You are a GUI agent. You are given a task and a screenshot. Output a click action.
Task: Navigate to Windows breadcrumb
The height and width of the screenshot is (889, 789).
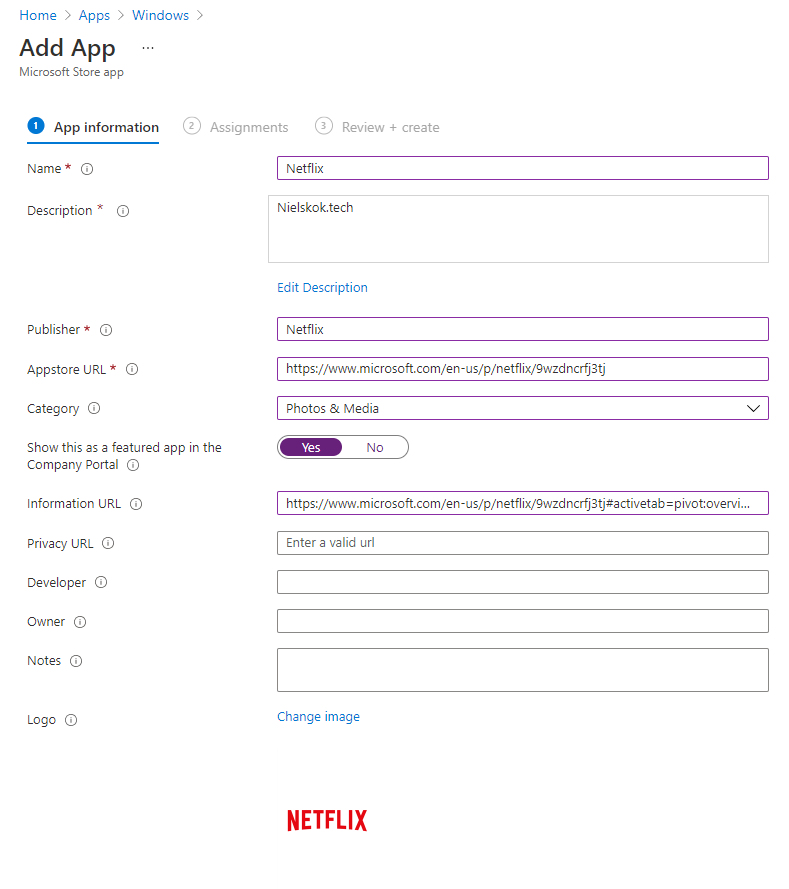coord(160,15)
